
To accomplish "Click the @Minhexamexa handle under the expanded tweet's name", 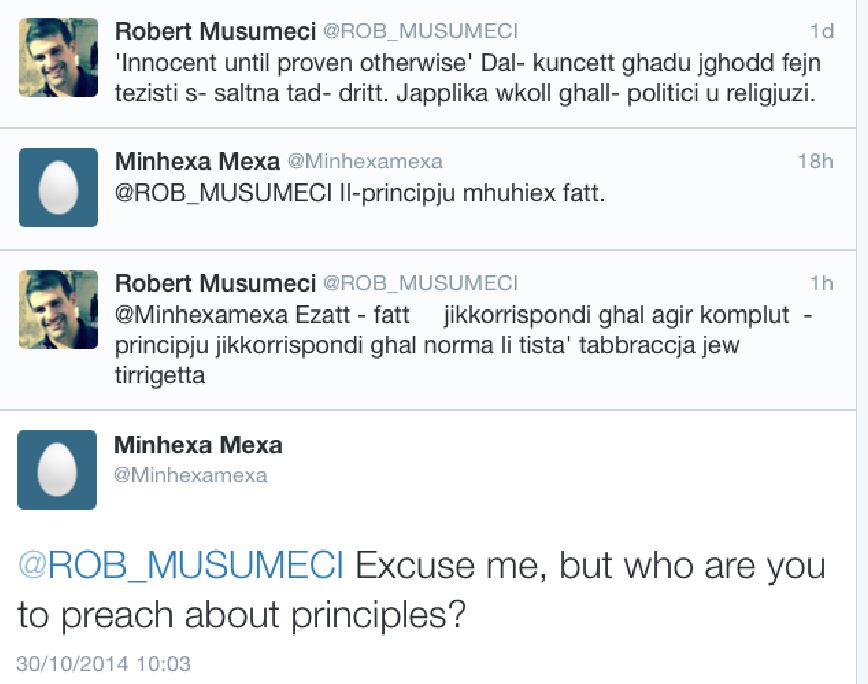I will pos(191,475).
